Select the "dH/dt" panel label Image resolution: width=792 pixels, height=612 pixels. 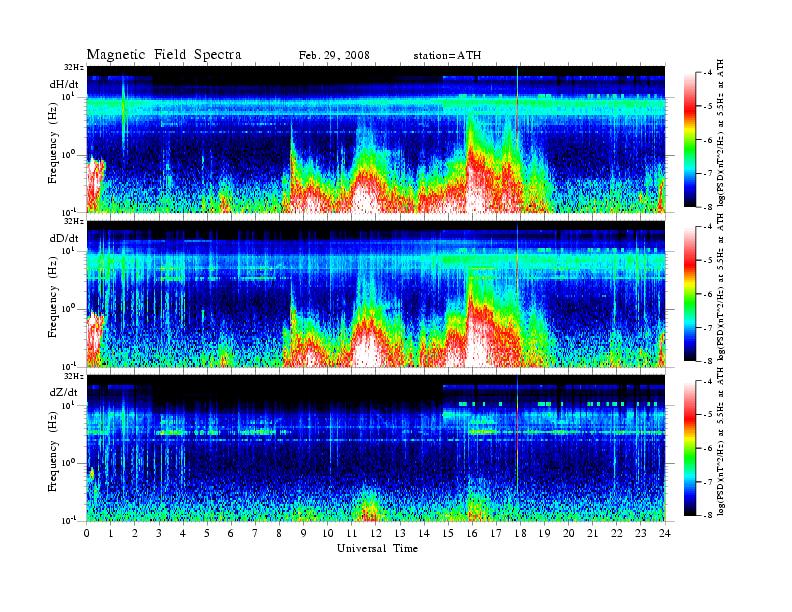pos(64,84)
